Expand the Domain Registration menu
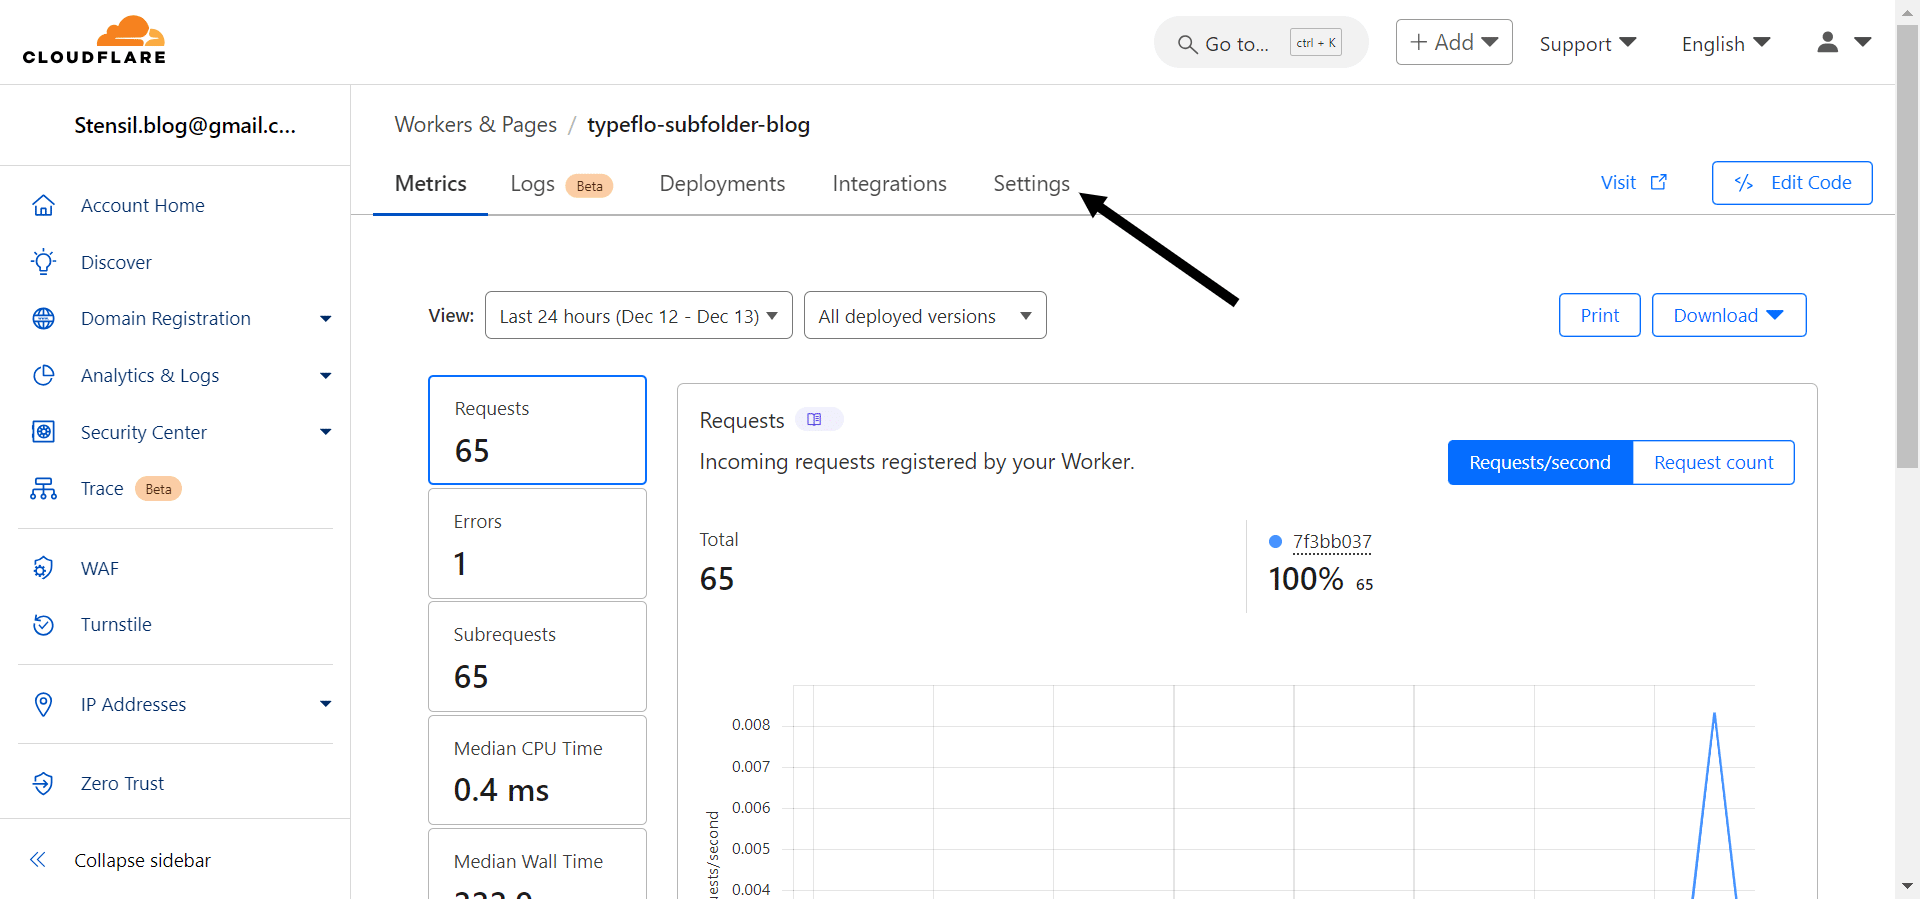Screen dimensions: 1920x899 coord(325,319)
